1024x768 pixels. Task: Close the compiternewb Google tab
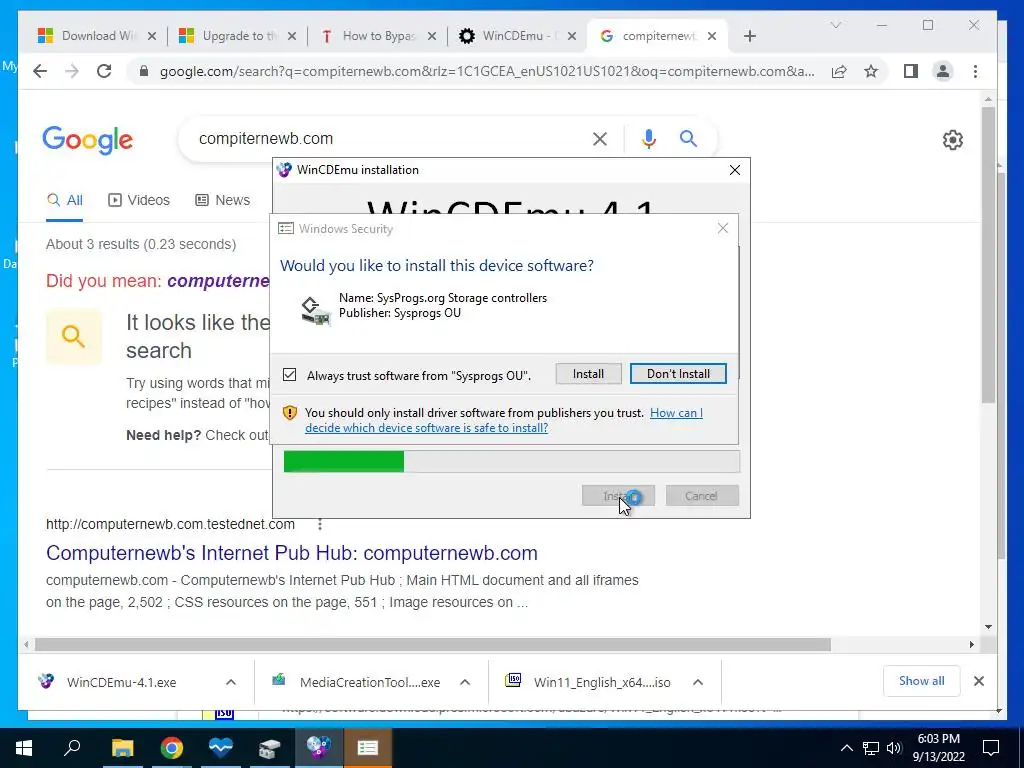[x=712, y=36]
